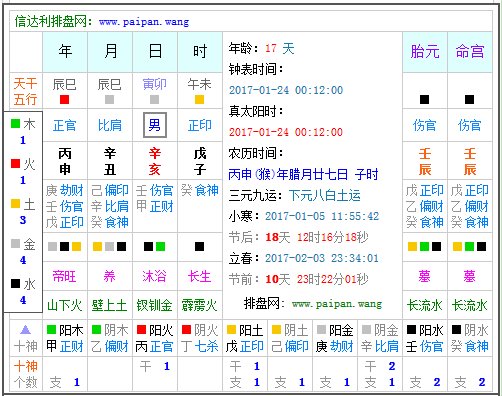Click the gray square under 寅卯
The width and height of the screenshot is (502, 396).
click(154, 99)
